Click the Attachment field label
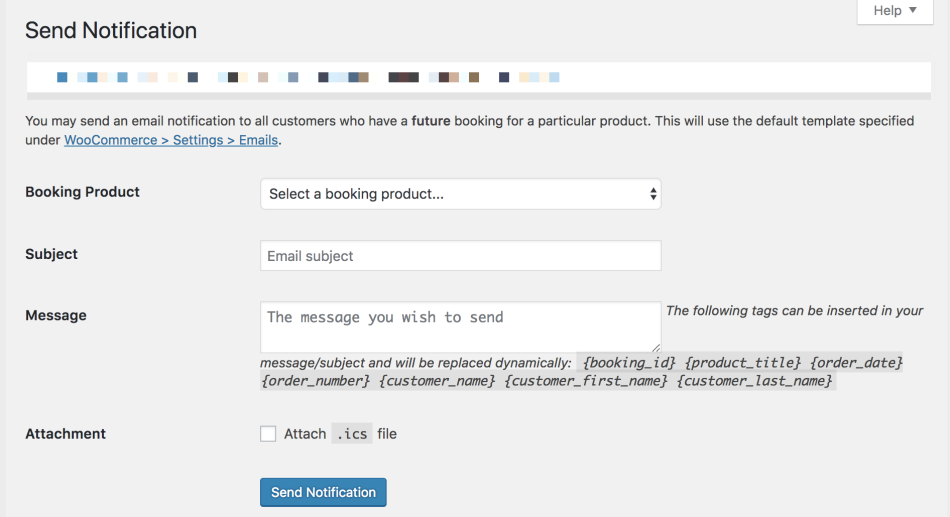Screen dimensions: 950x517 click(x=65, y=434)
